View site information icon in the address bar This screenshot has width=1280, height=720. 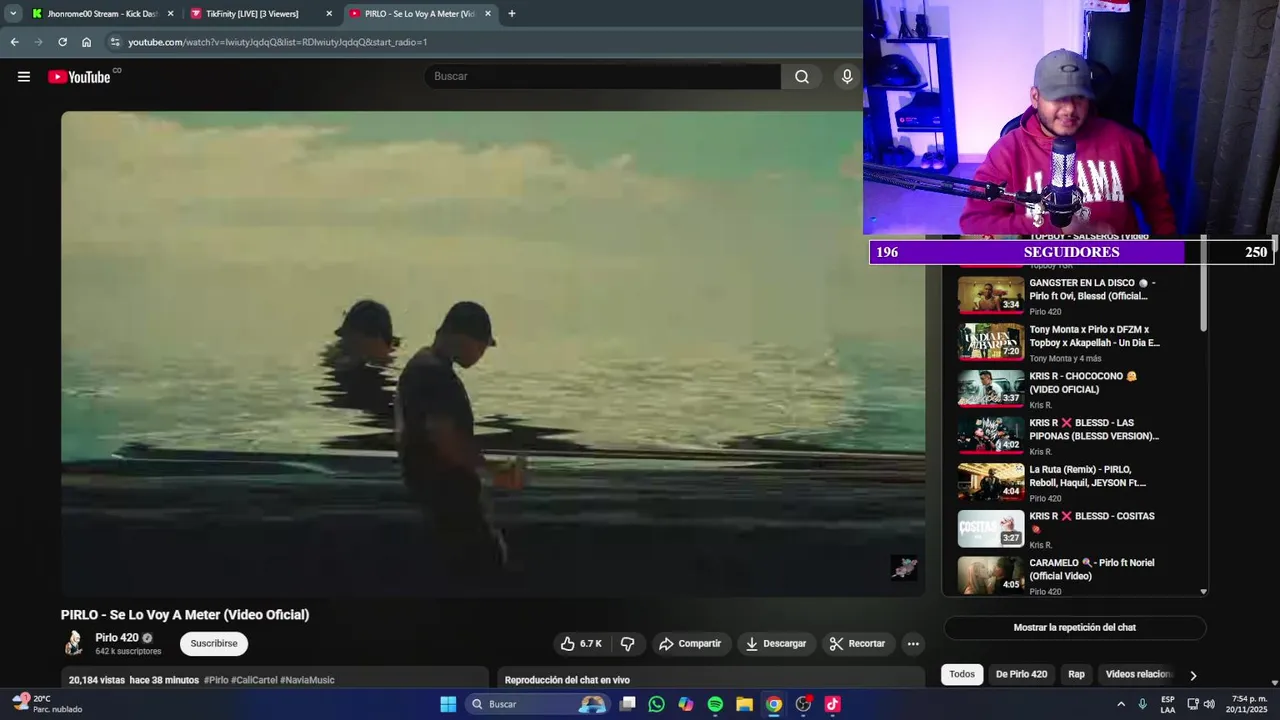coord(115,42)
